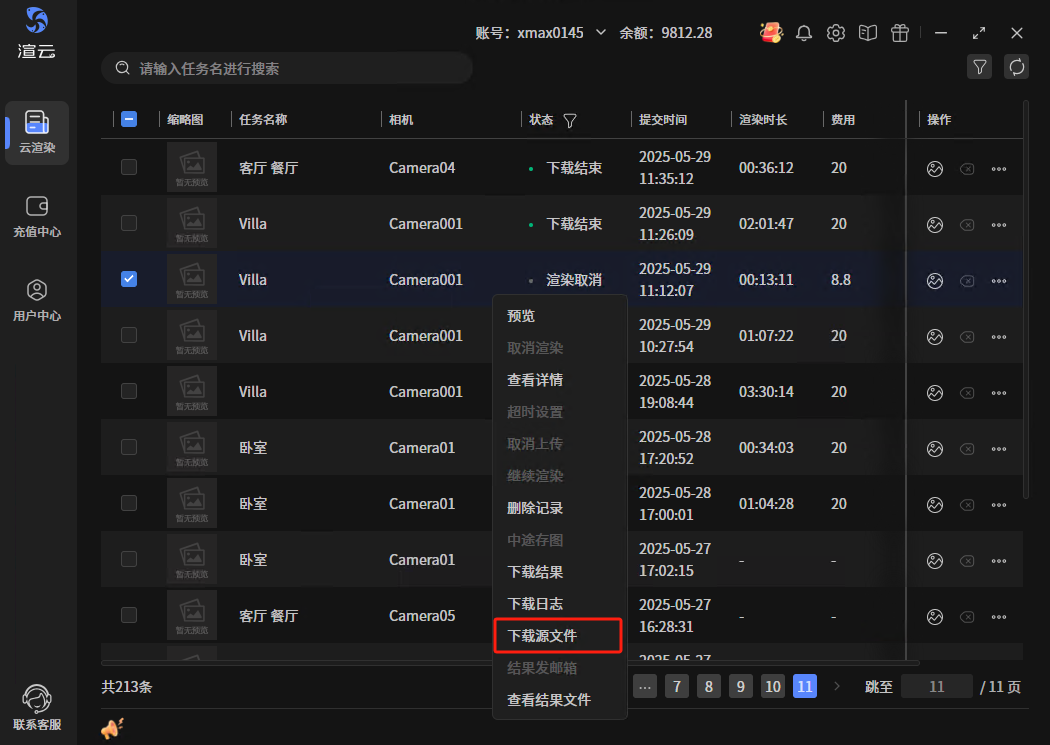Open the 状态 column filter funnel
The height and width of the screenshot is (745, 1050).
[x=570, y=120]
